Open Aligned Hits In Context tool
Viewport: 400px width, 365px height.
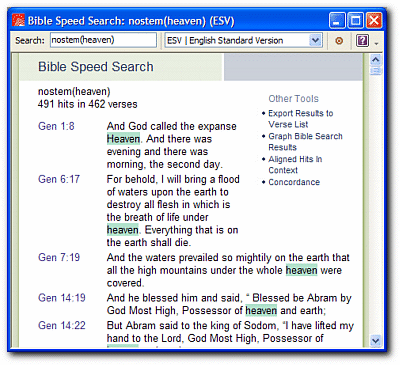point(295,165)
